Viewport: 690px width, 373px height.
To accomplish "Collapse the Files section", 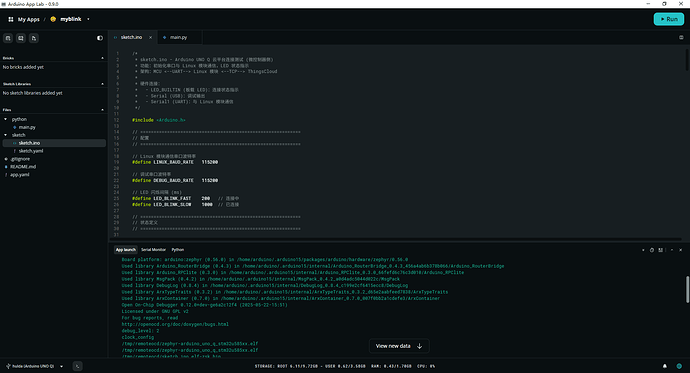I will coord(103,110).
